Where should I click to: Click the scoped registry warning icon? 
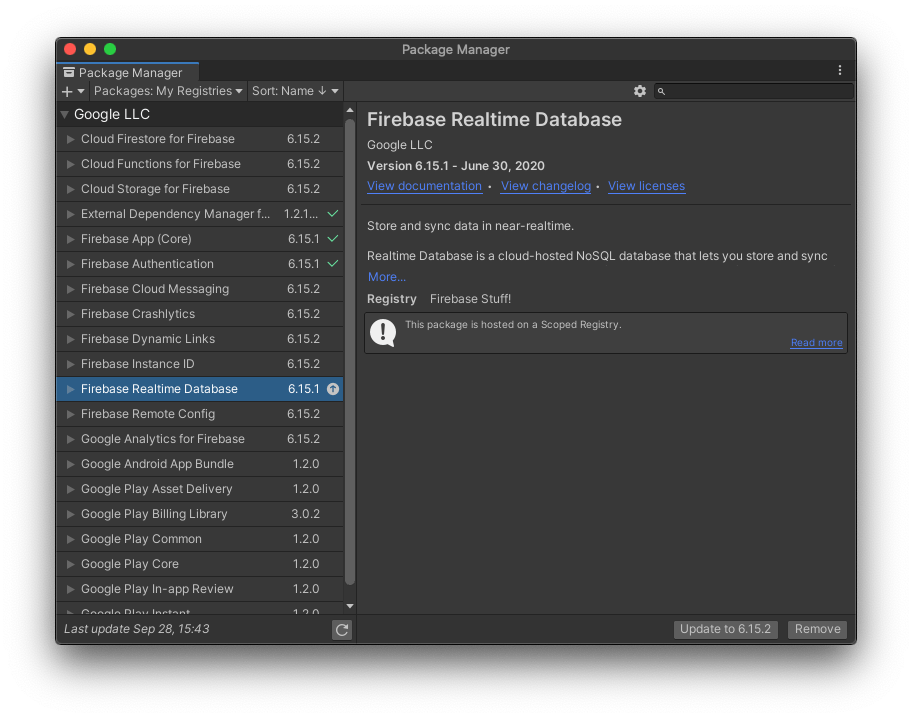[383, 333]
